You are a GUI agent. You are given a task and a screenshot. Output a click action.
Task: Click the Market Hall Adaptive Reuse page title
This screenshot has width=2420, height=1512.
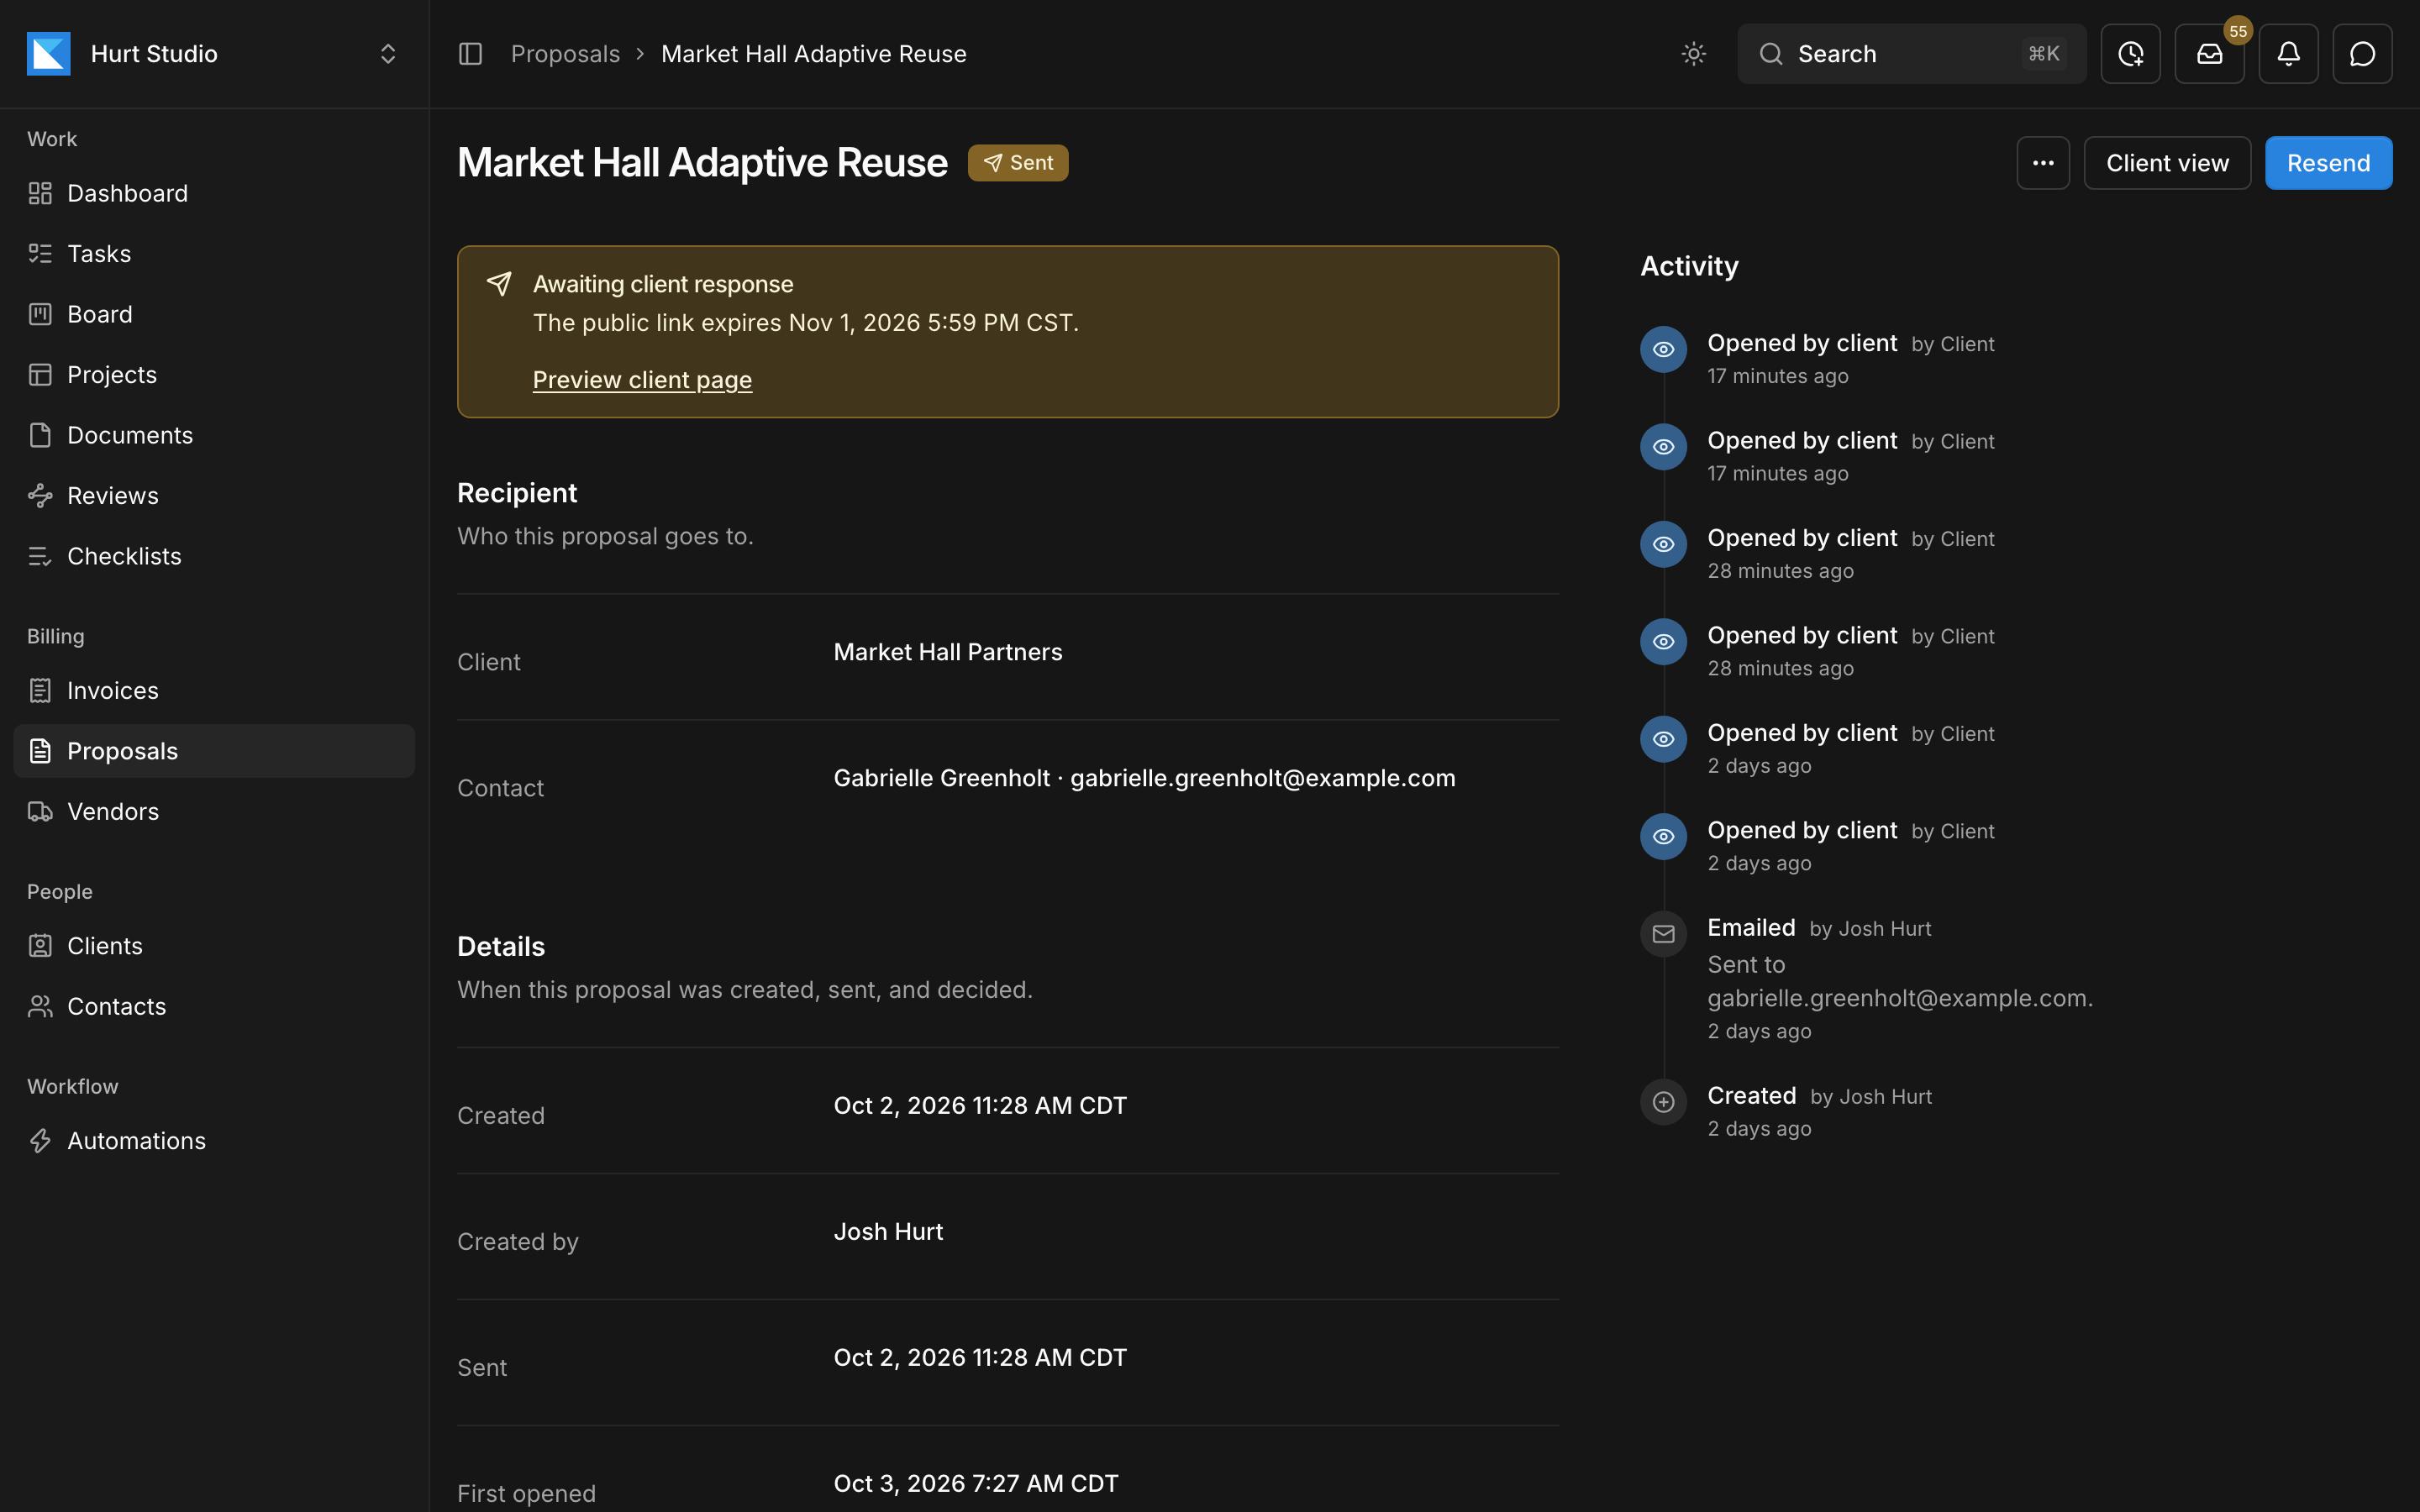point(702,163)
